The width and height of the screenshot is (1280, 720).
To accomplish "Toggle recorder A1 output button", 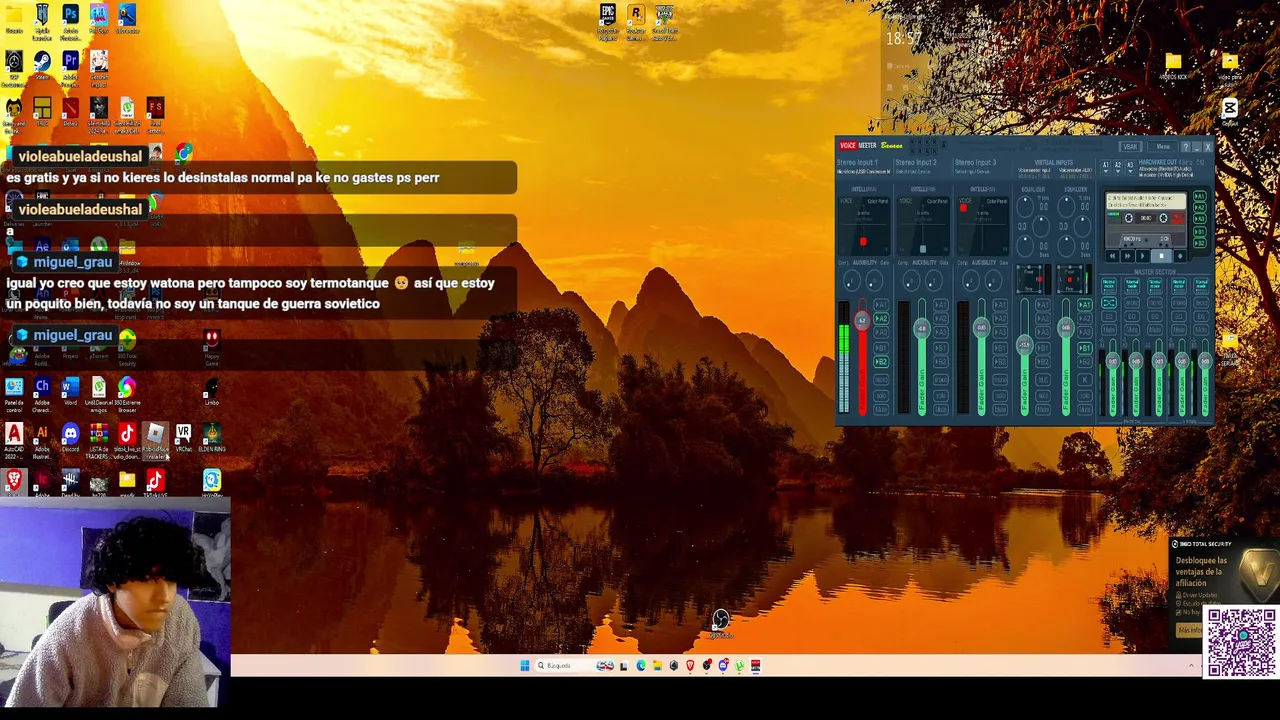I will pos(1200,197).
